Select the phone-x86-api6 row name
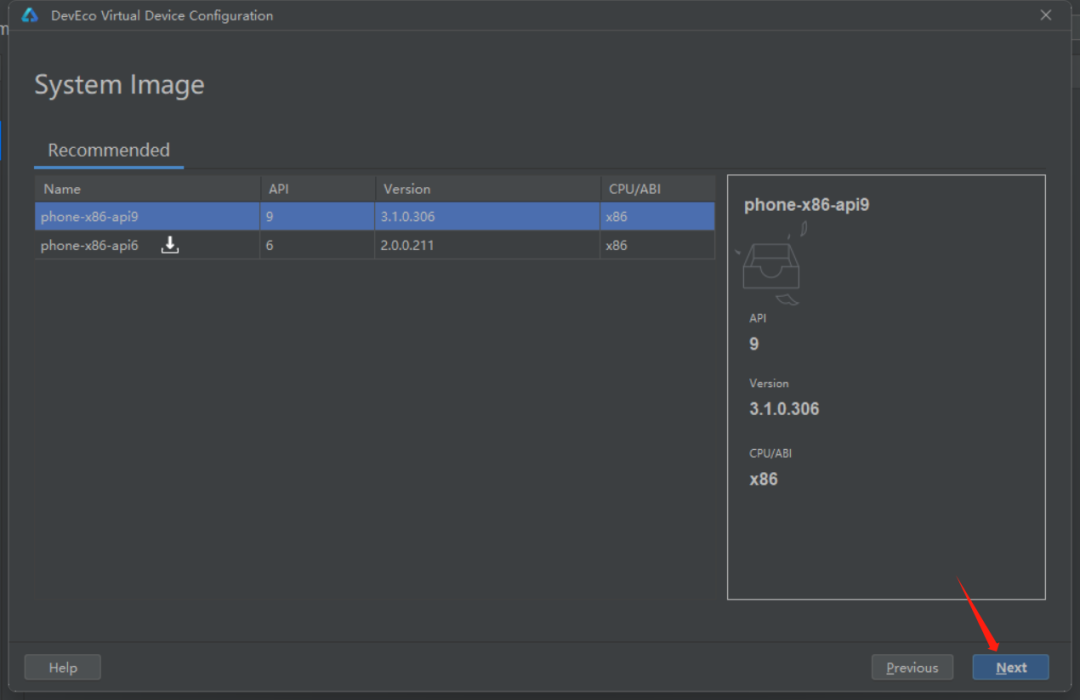 [x=90, y=245]
